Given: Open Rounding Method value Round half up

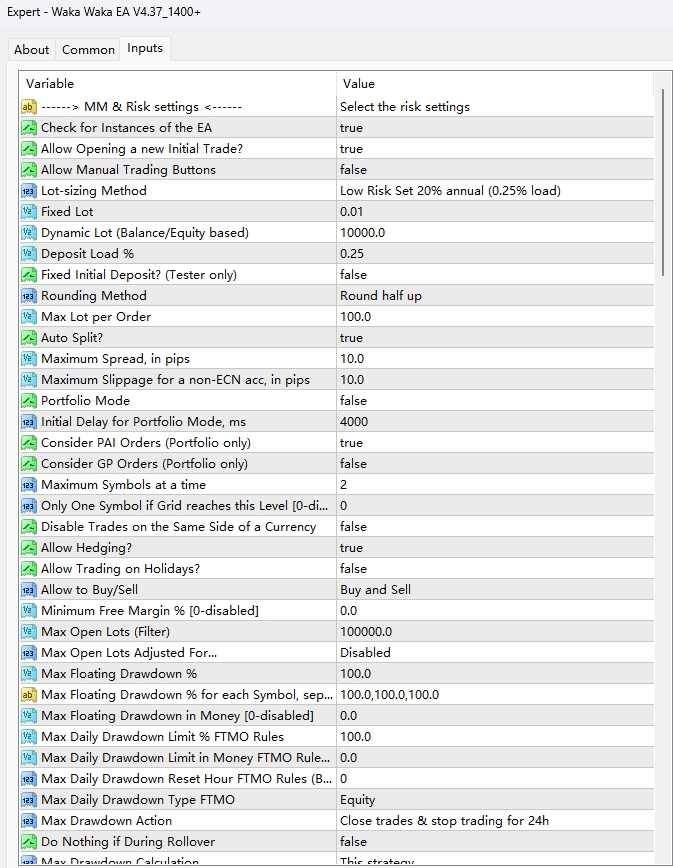Looking at the screenshot, I should click(x=495, y=296).
